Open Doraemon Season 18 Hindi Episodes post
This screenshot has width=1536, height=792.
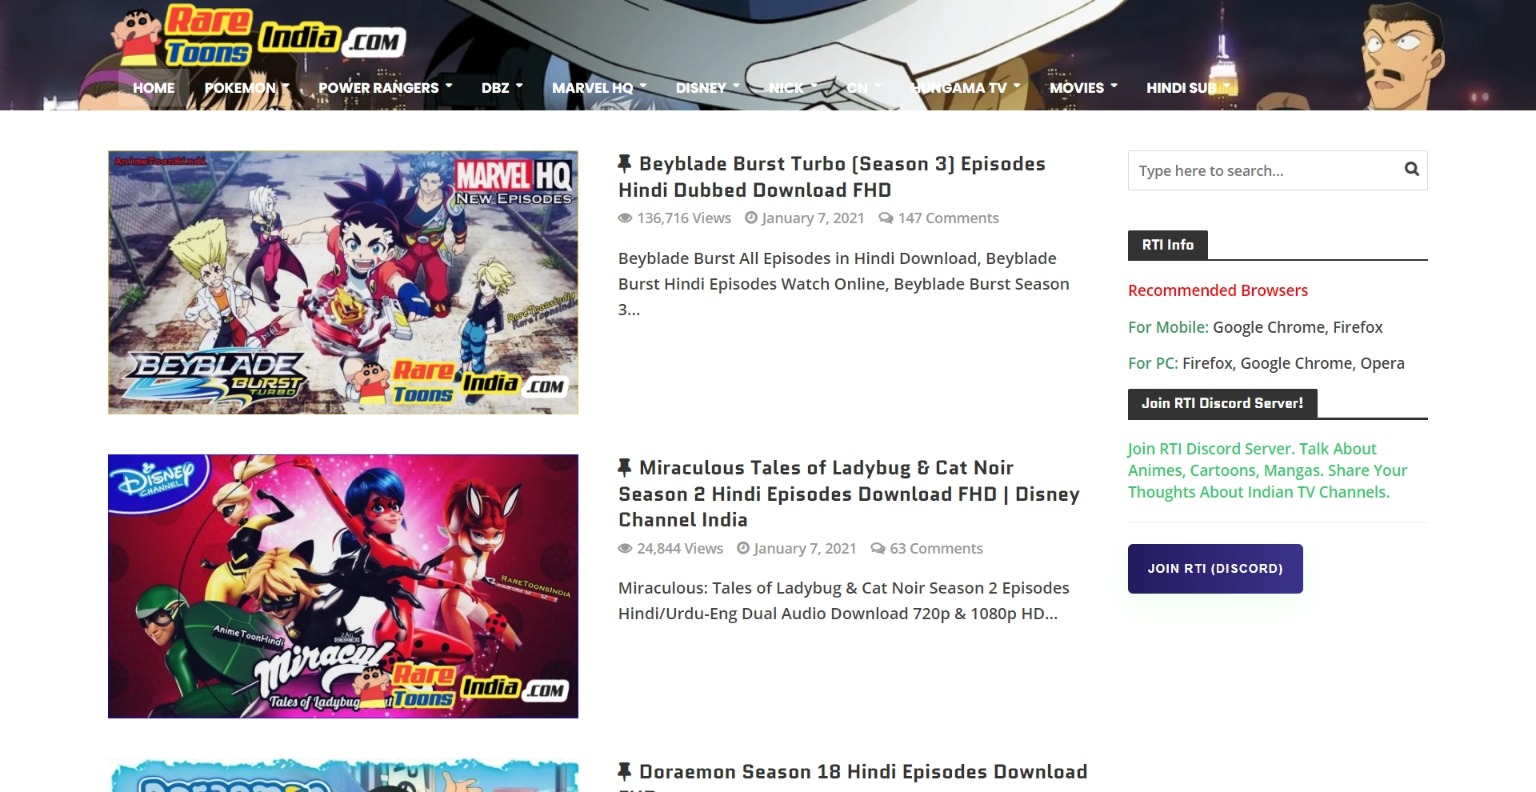[x=853, y=777]
